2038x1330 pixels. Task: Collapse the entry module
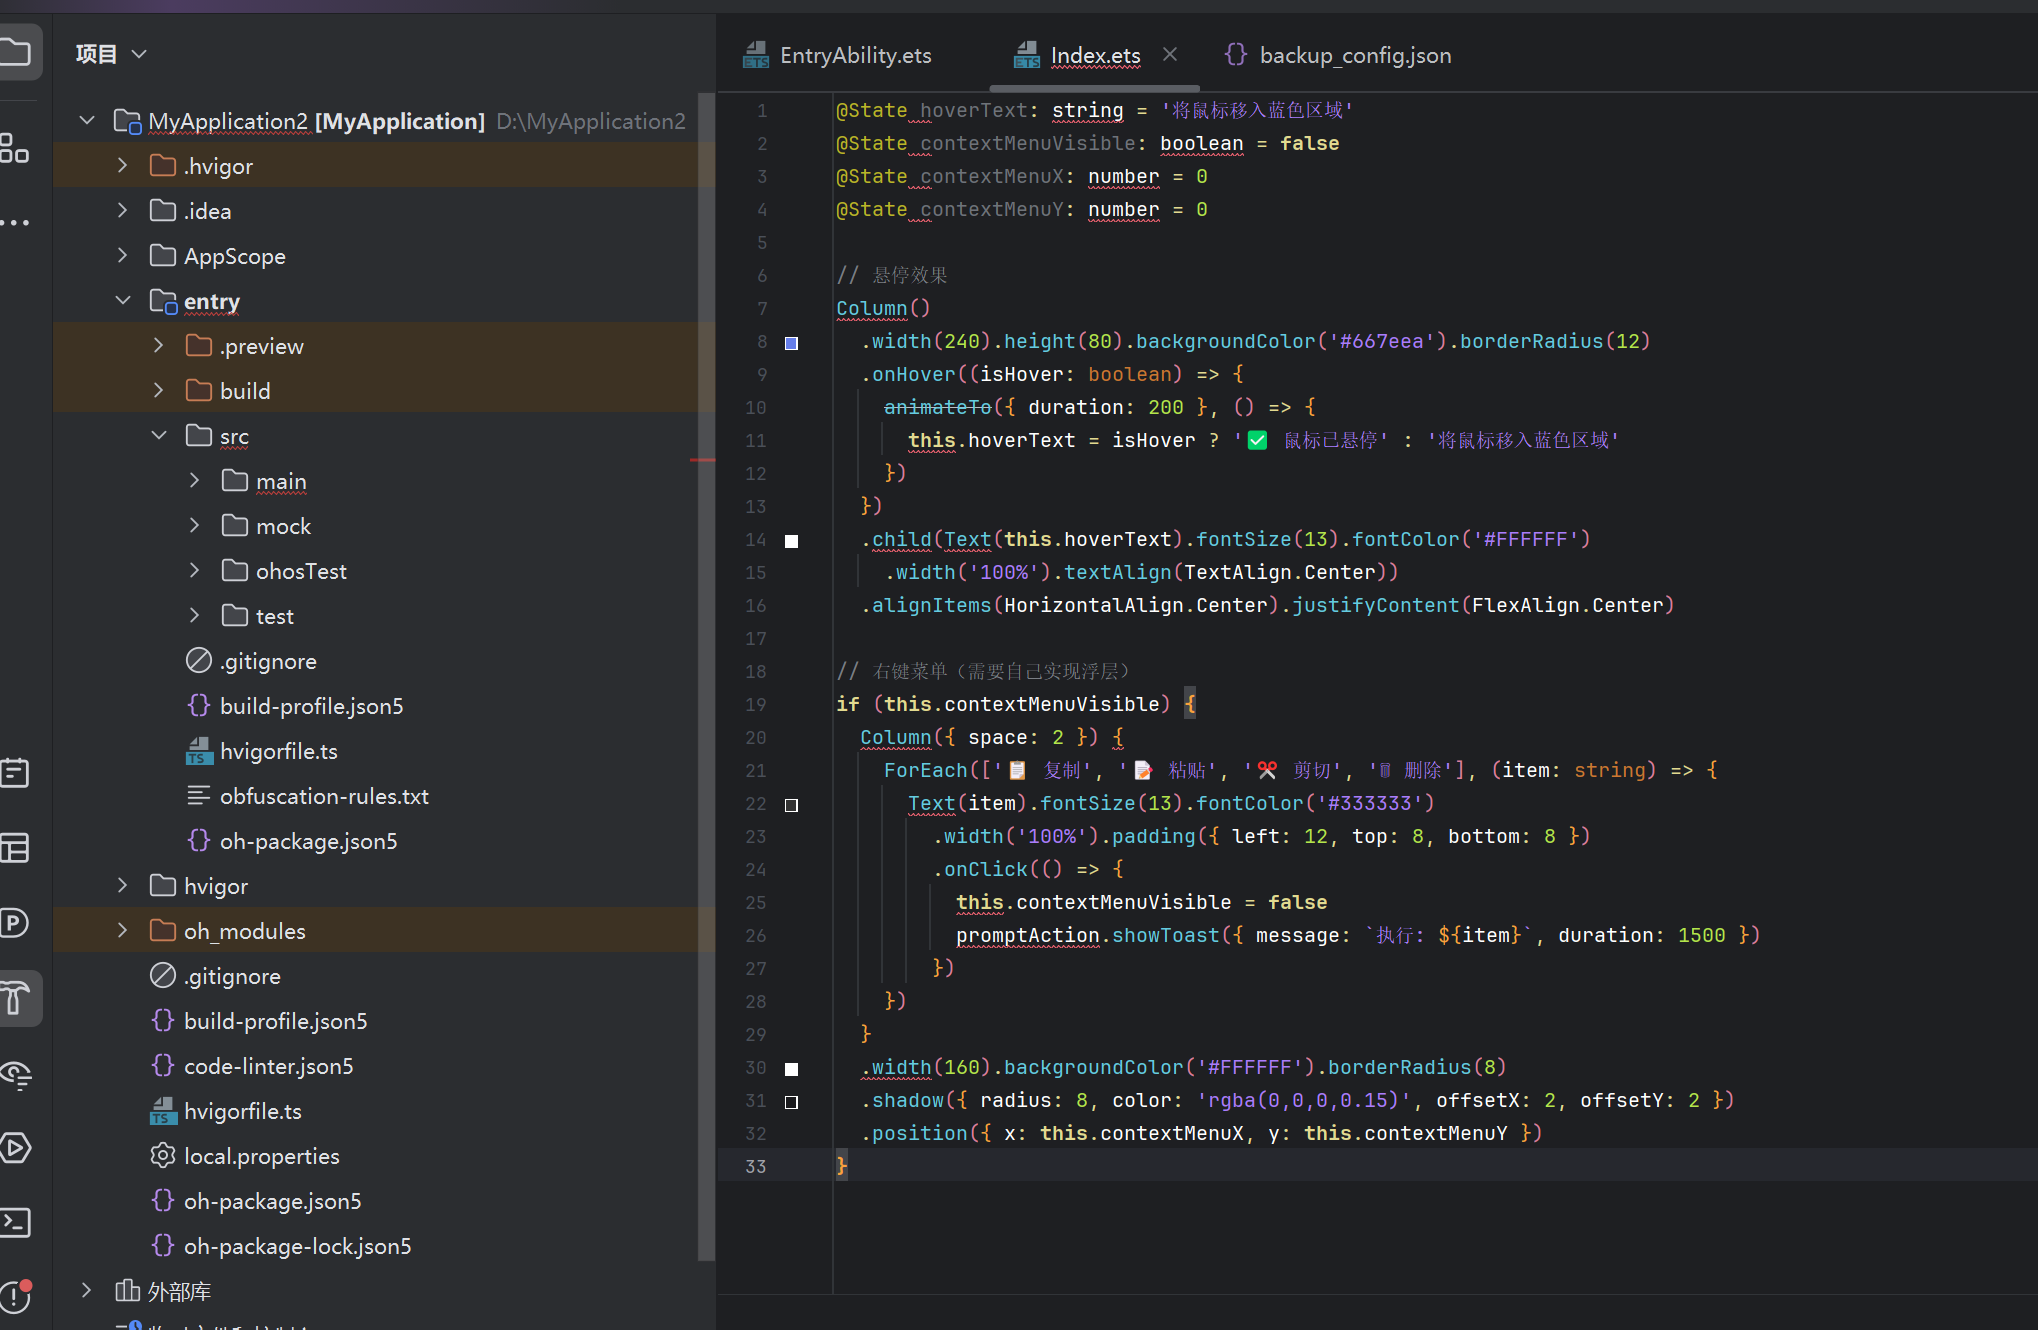pyautogui.click(x=123, y=300)
